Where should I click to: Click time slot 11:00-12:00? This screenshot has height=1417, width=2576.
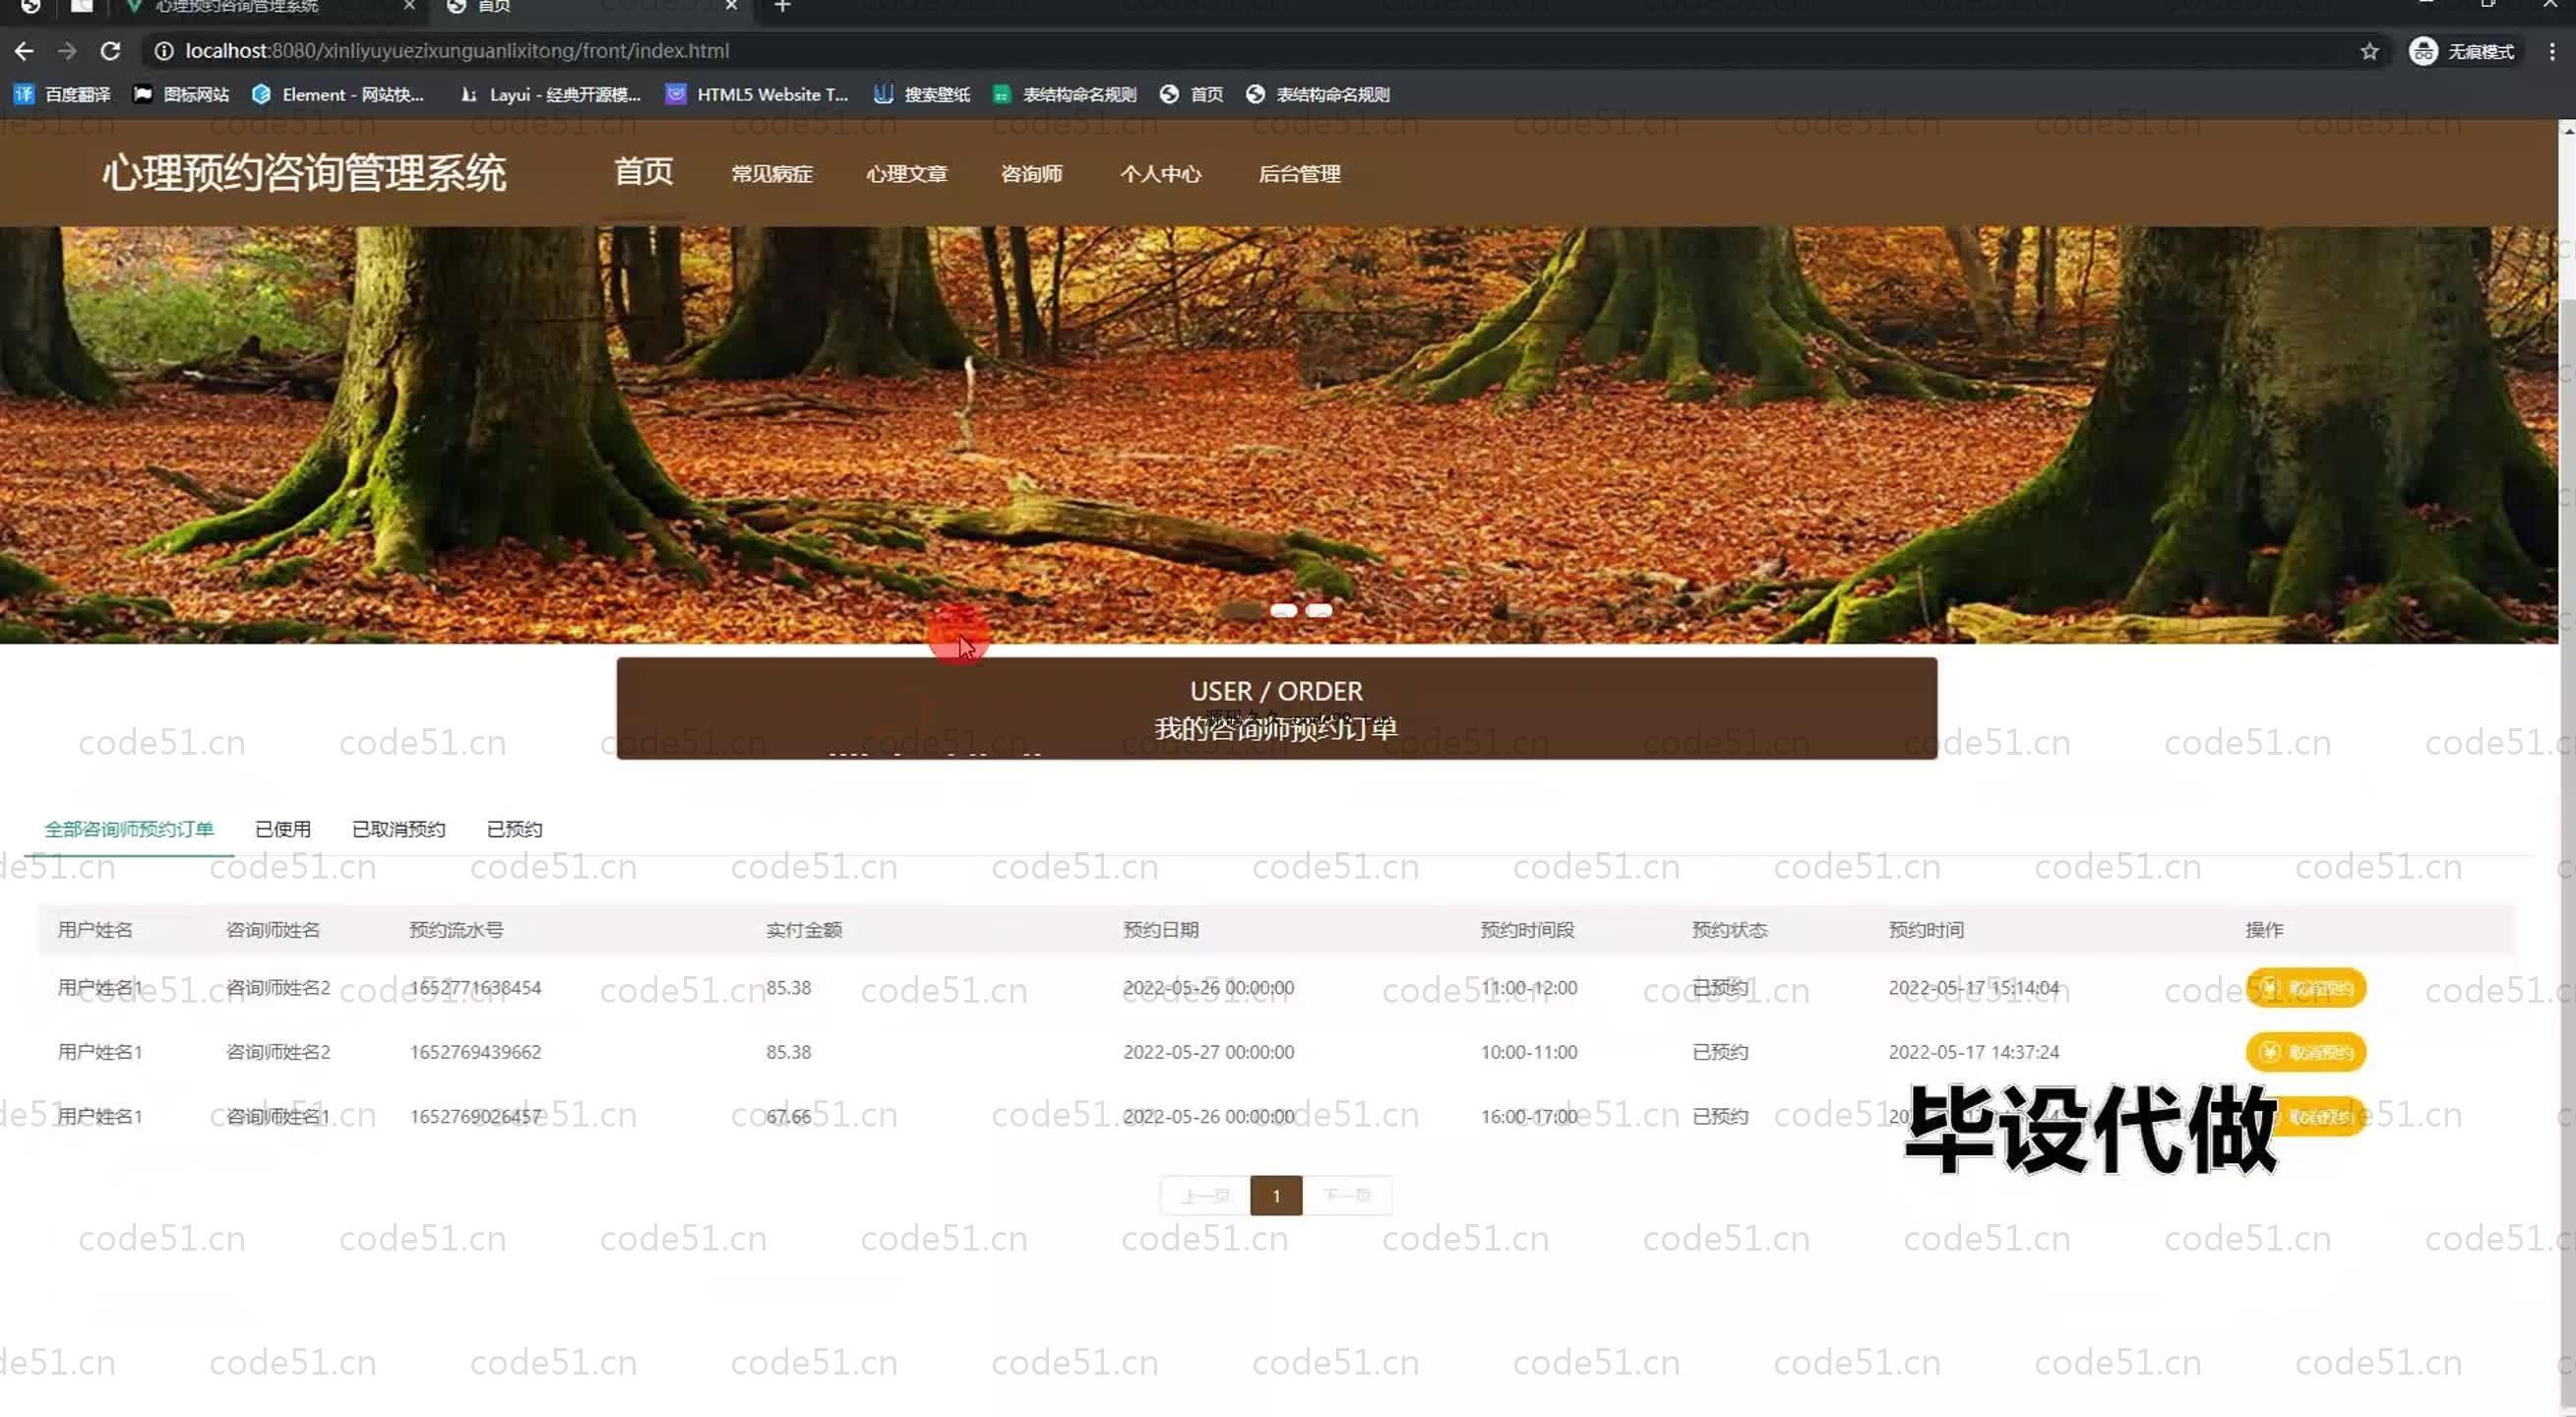click(1529, 988)
